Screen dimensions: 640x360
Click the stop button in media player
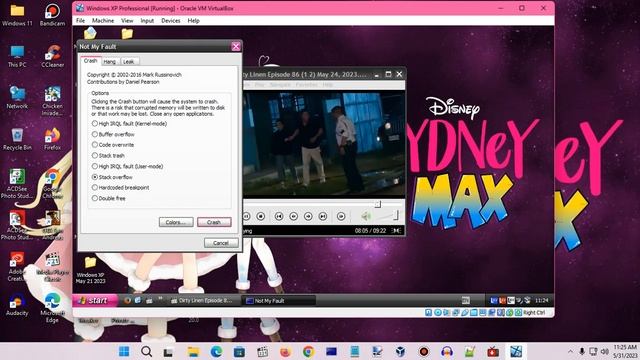tap(261, 216)
